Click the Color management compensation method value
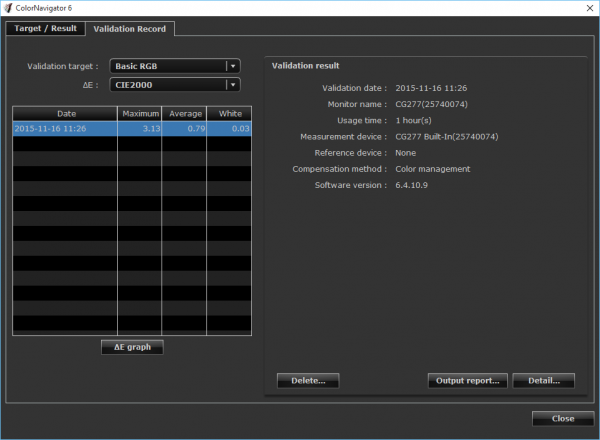The image size is (600, 440). pyautogui.click(x=433, y=169)
